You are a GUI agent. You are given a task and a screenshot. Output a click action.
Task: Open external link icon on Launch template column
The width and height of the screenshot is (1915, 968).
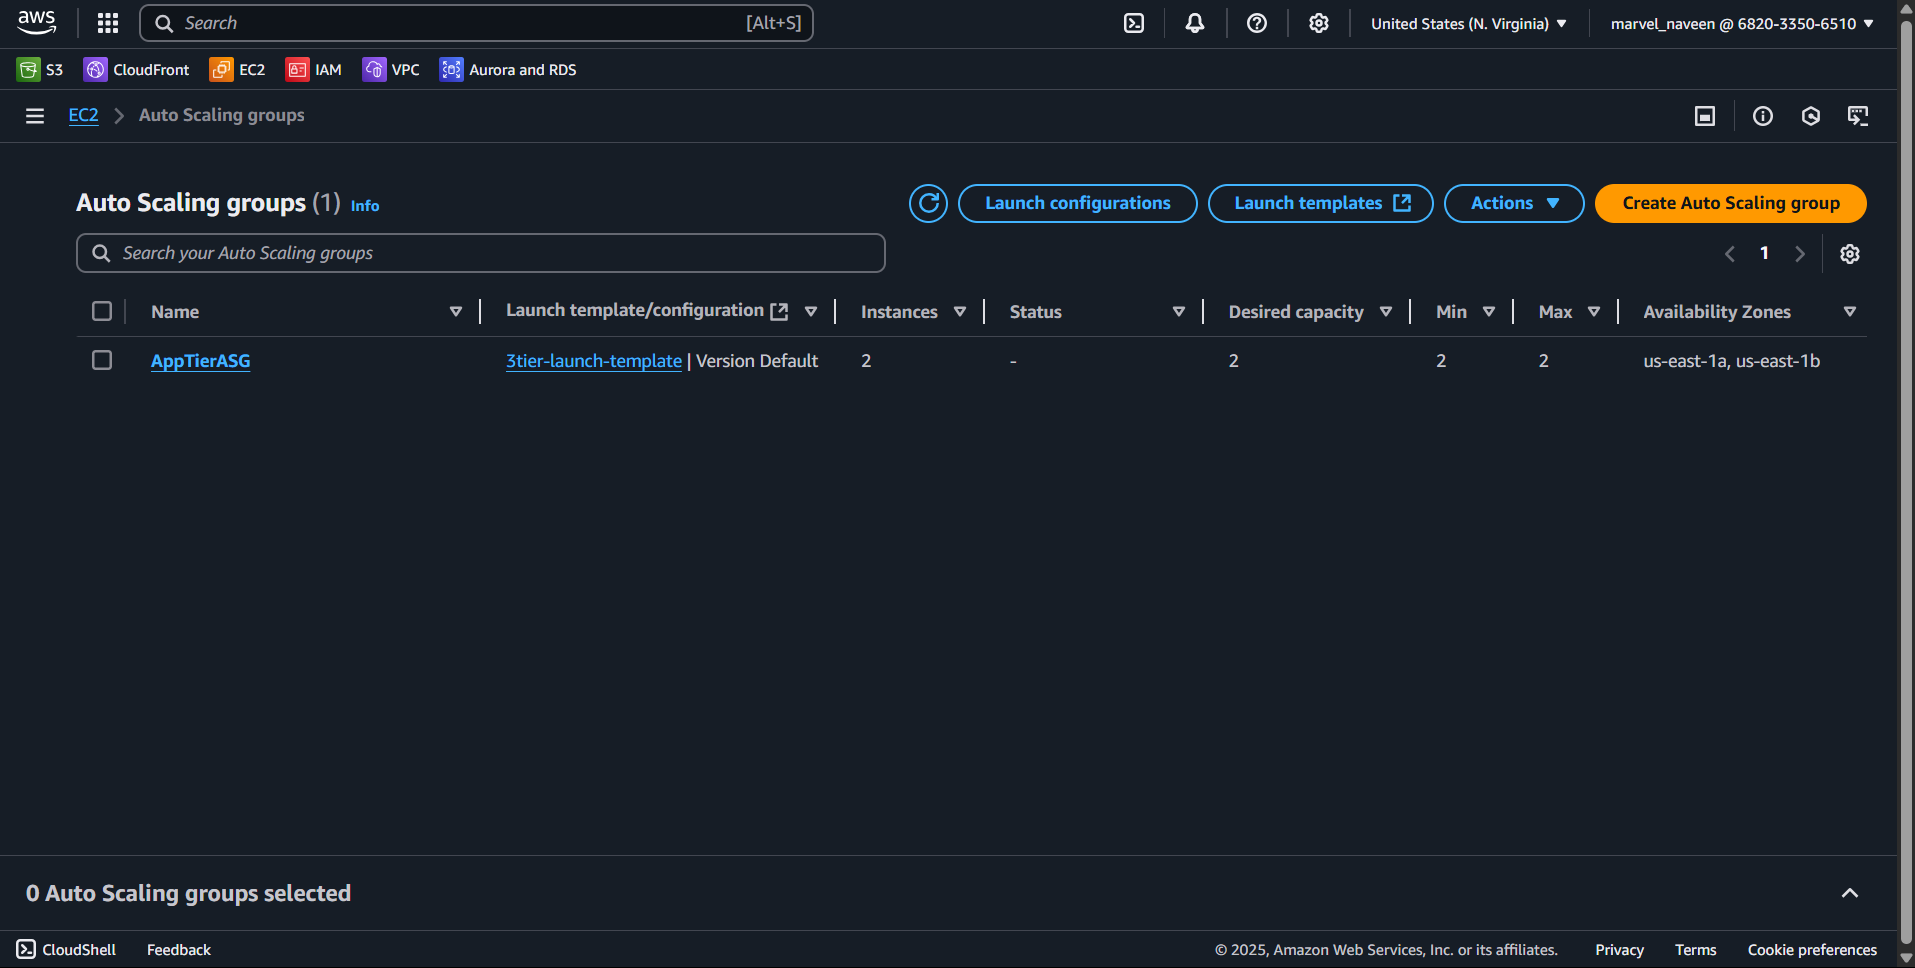point(779,312)
